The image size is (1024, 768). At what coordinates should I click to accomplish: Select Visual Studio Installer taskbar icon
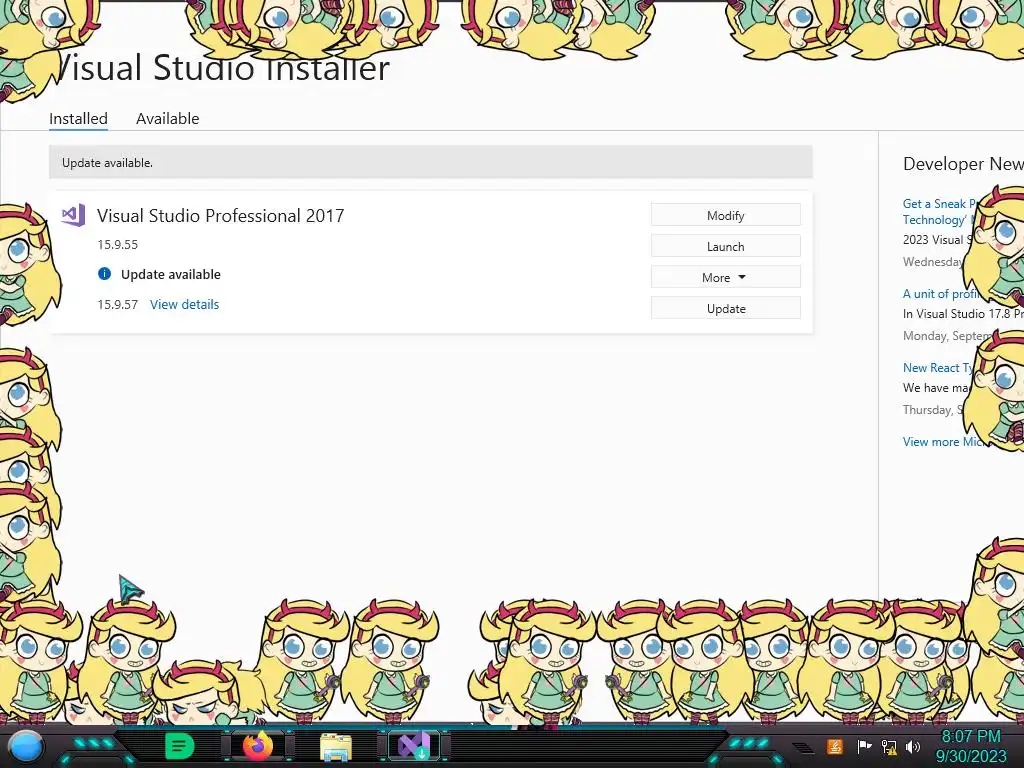click(414, 746)
